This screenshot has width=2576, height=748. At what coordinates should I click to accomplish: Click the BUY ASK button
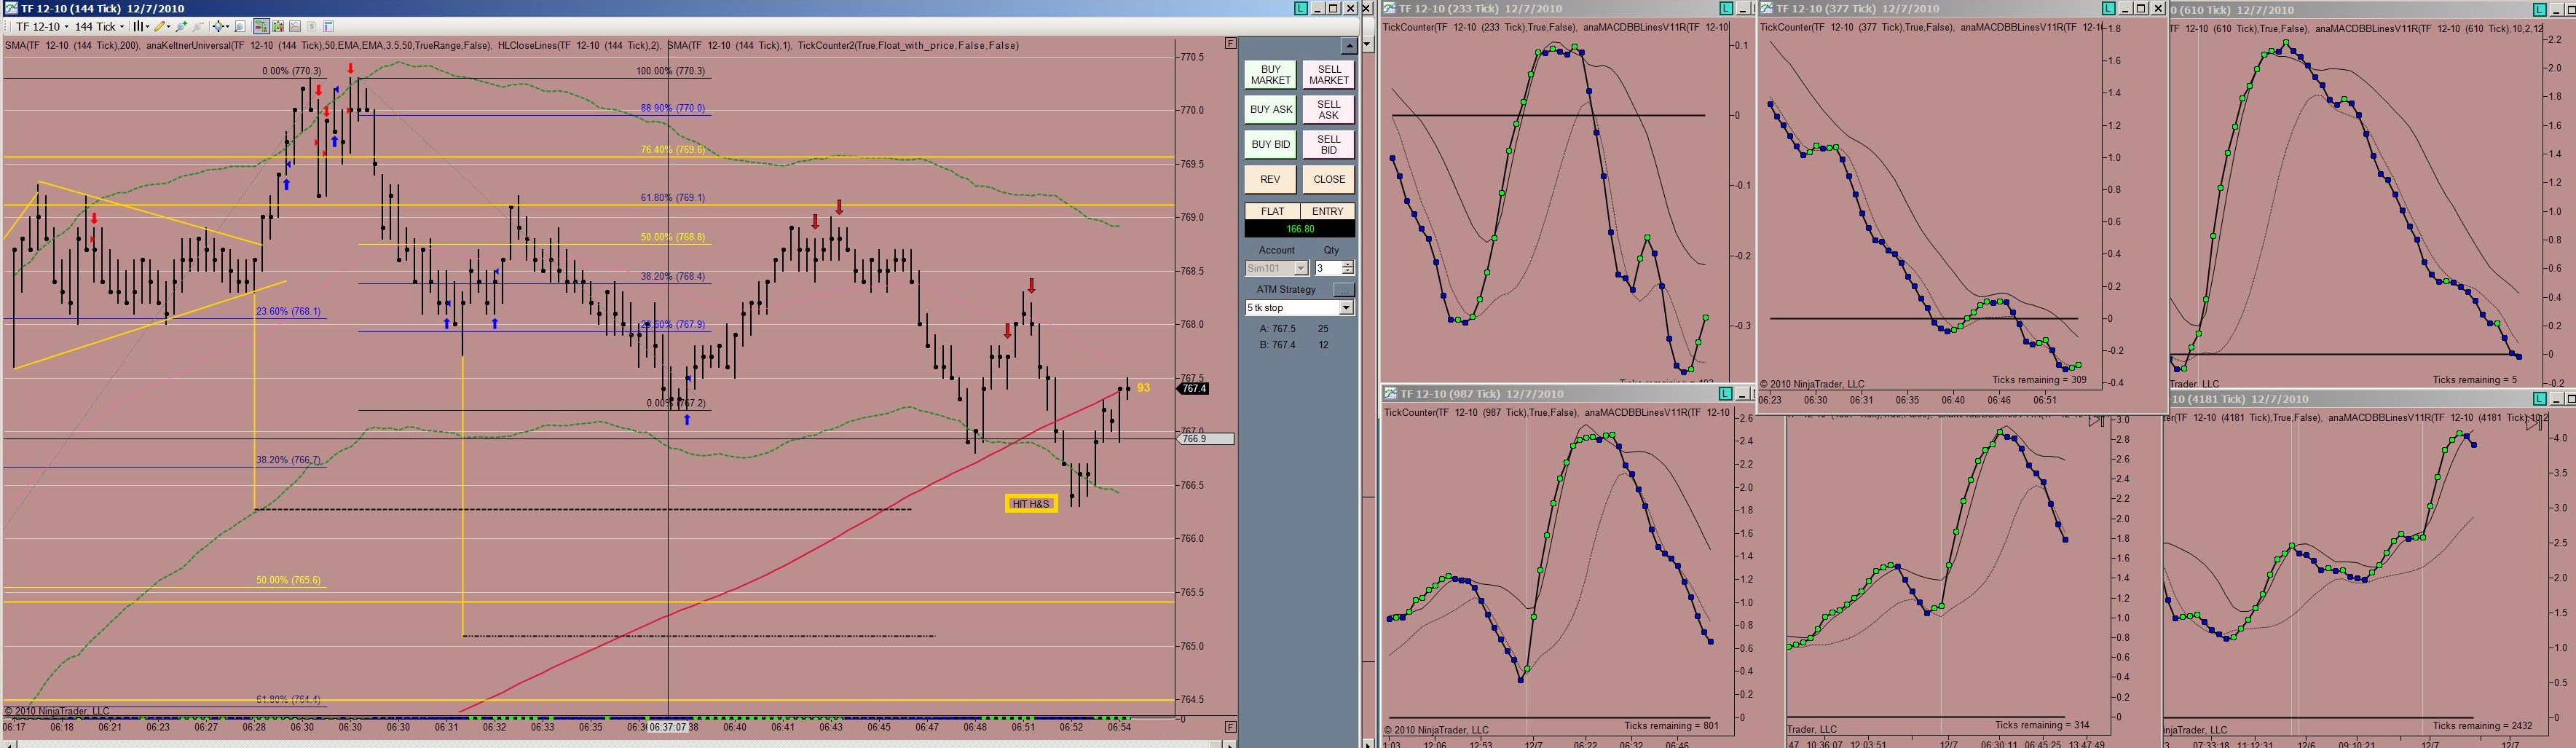[1270, 109]
